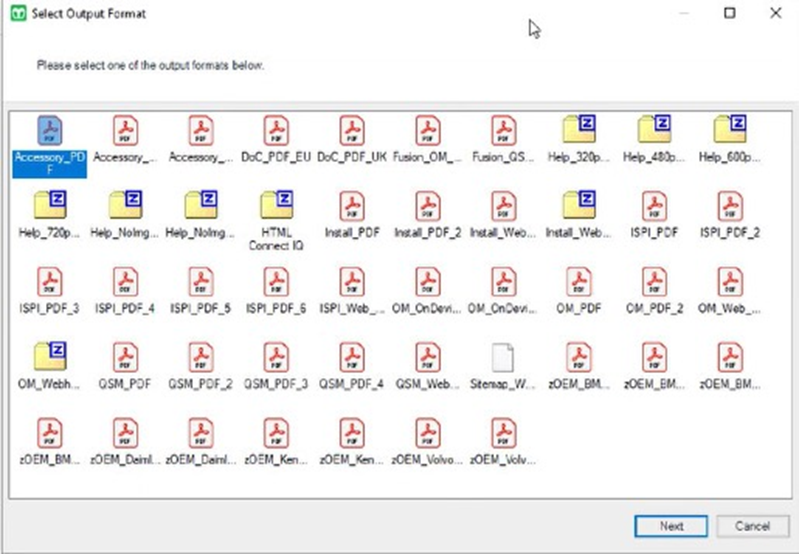Select the ISPI_PDF_6 format icon

tap(276, 290)
